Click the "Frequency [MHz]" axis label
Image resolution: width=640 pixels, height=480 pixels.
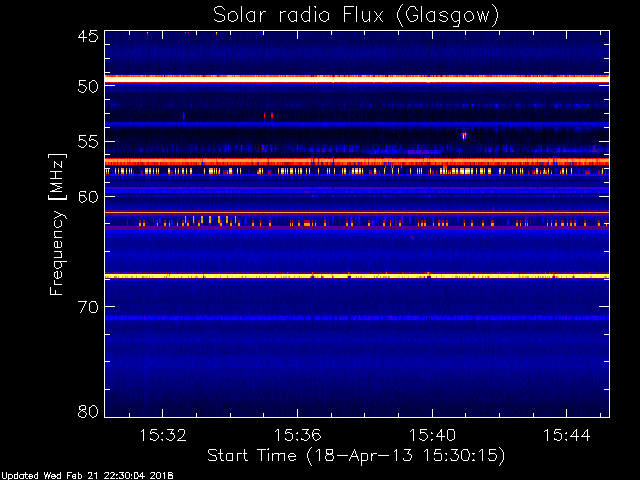tap(57, 224)
